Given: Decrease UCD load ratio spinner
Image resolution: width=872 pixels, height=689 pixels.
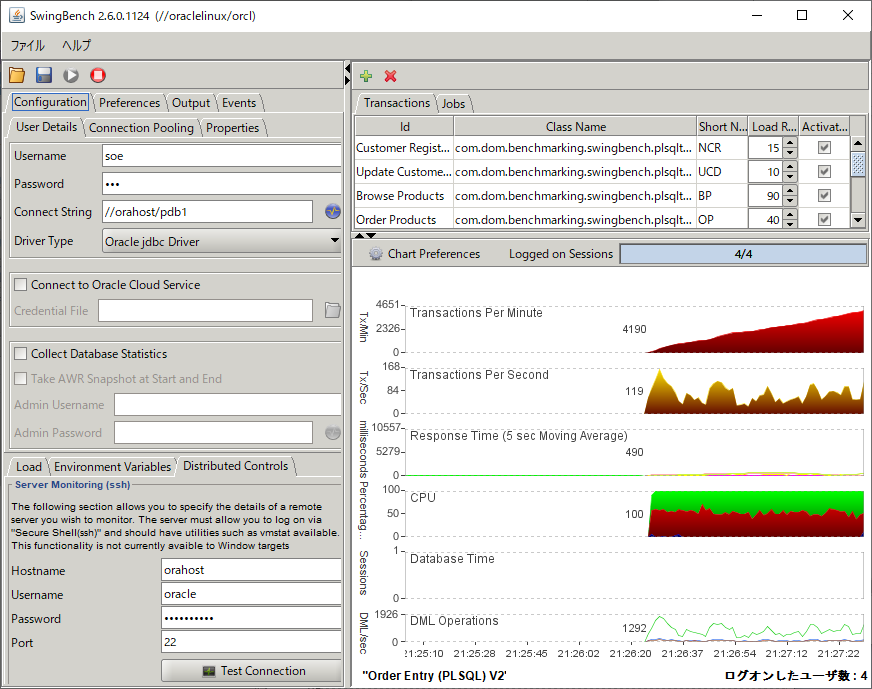Looking at the screenshot, I should click(790, 177).
